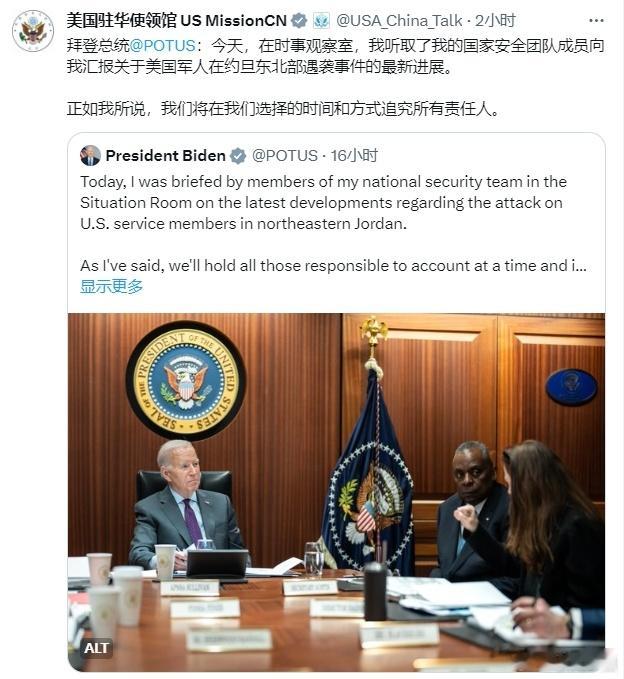624x679 pixels.
Task: Open the @POTUS handle in the quoted tweet
Action: [x=285, y=155]
